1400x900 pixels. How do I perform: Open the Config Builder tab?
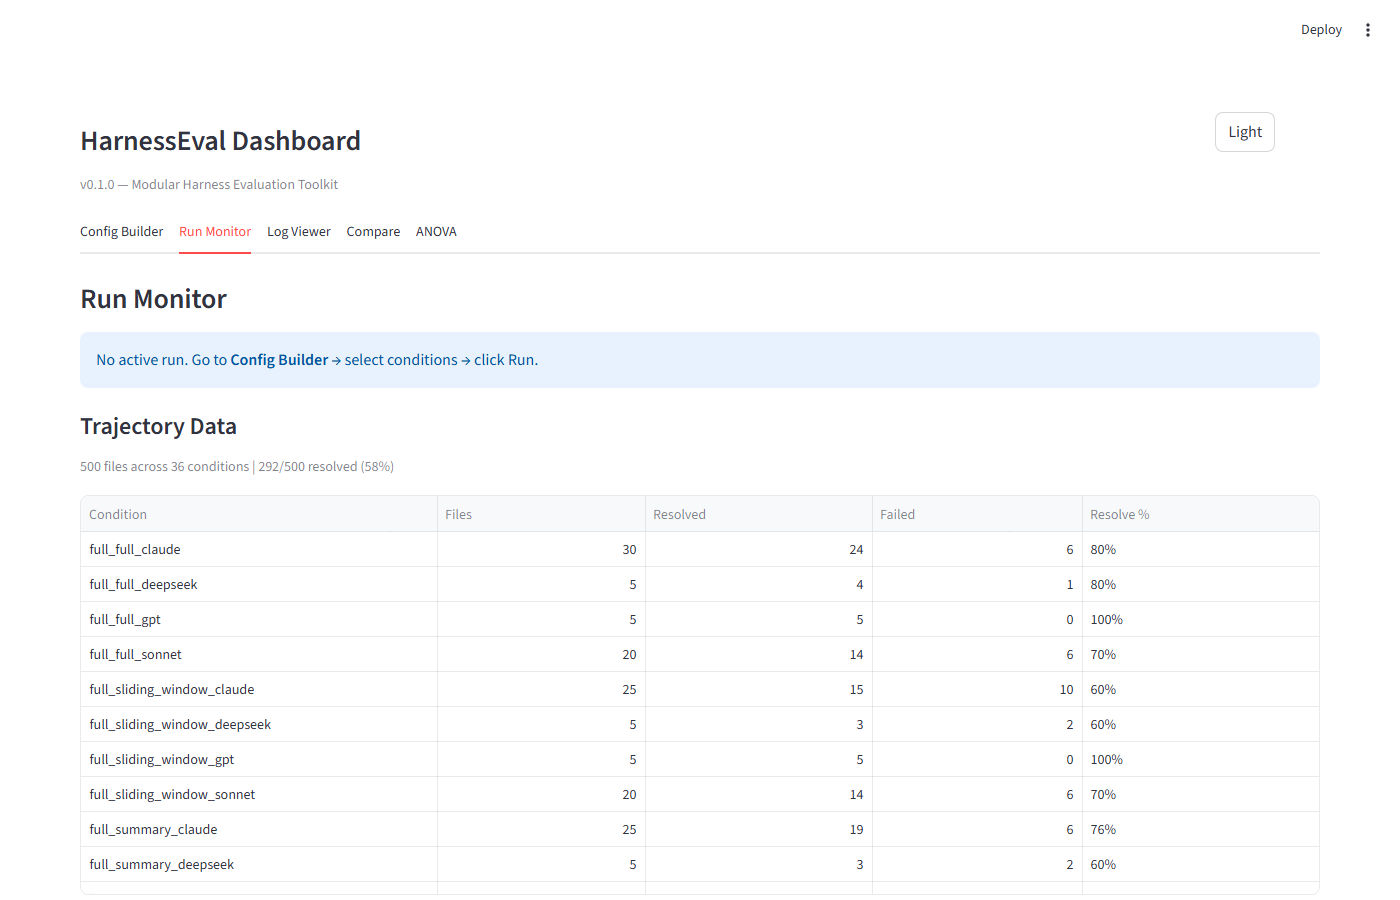point(121,231)
